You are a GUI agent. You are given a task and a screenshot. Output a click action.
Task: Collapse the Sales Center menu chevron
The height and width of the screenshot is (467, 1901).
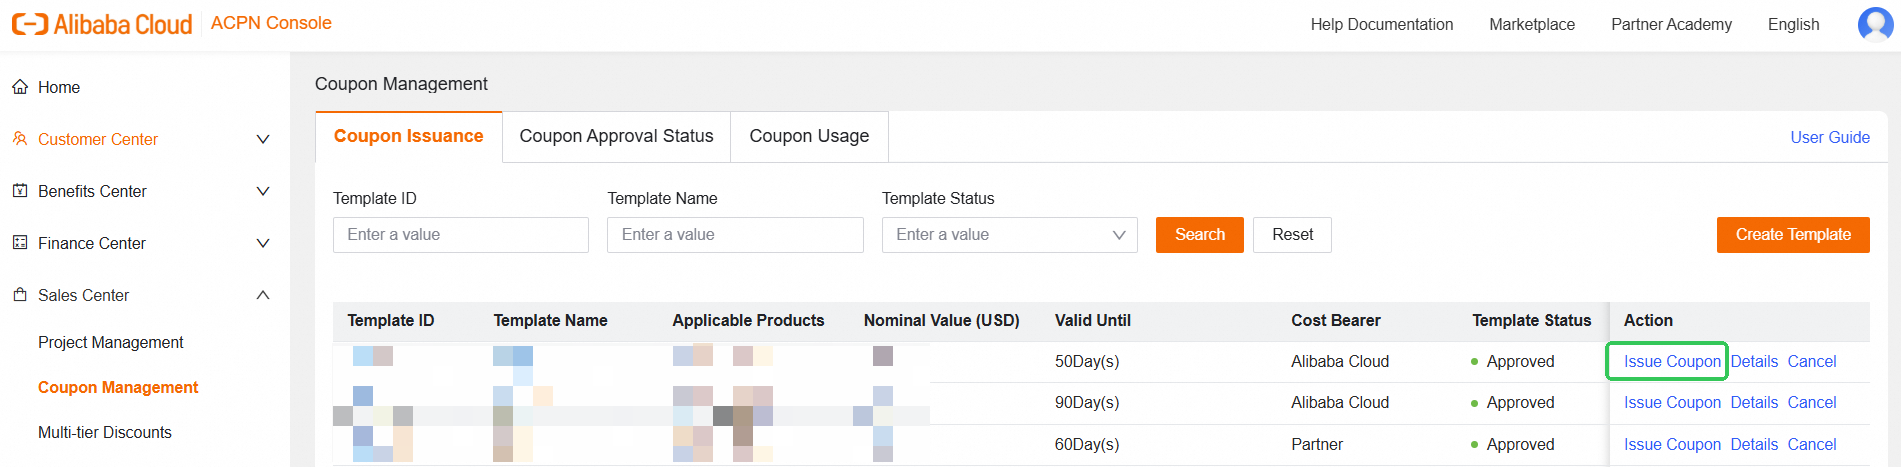[x=263, y=295]
